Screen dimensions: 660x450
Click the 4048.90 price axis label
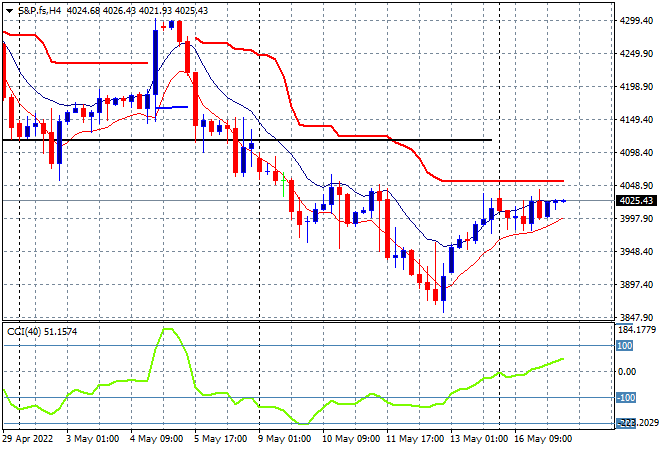636,186
